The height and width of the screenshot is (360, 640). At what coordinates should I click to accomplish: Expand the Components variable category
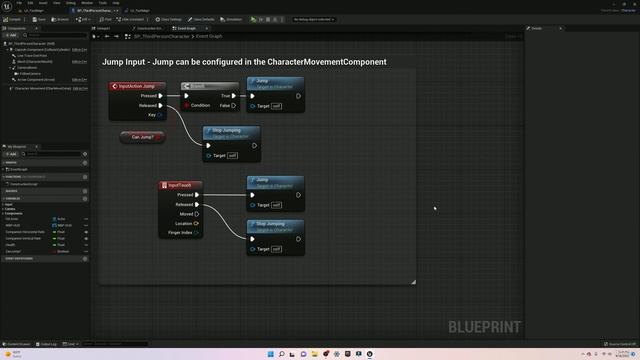pos(3,213)
